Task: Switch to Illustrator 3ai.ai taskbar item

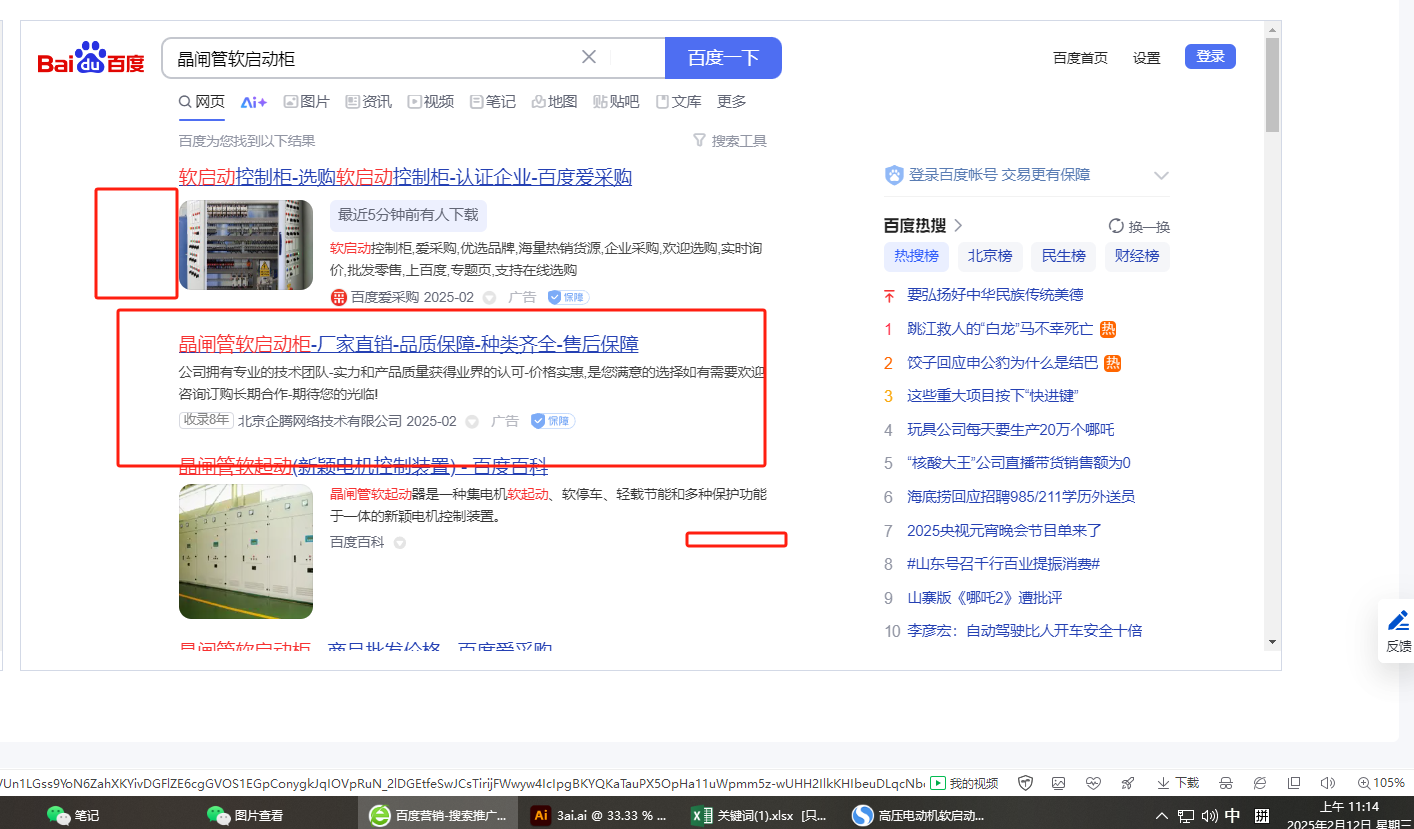Action: click(598, 815)
